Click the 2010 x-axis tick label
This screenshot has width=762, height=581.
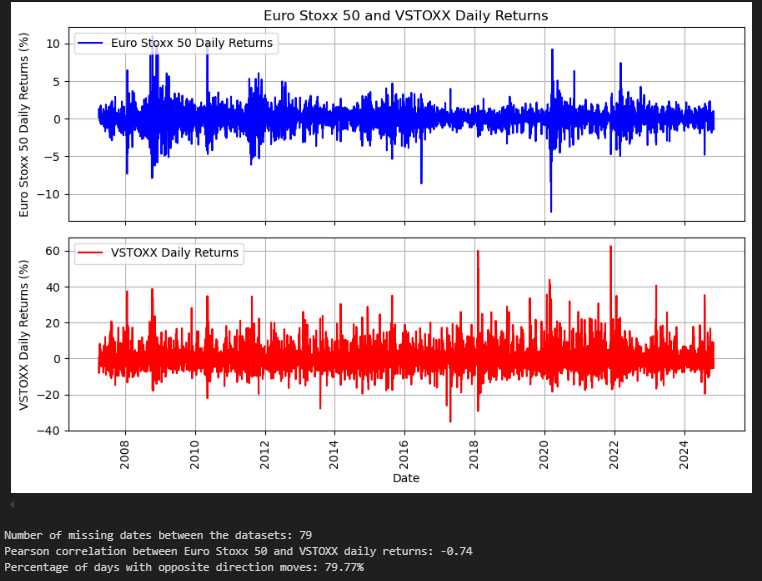(x=195, y=455)
